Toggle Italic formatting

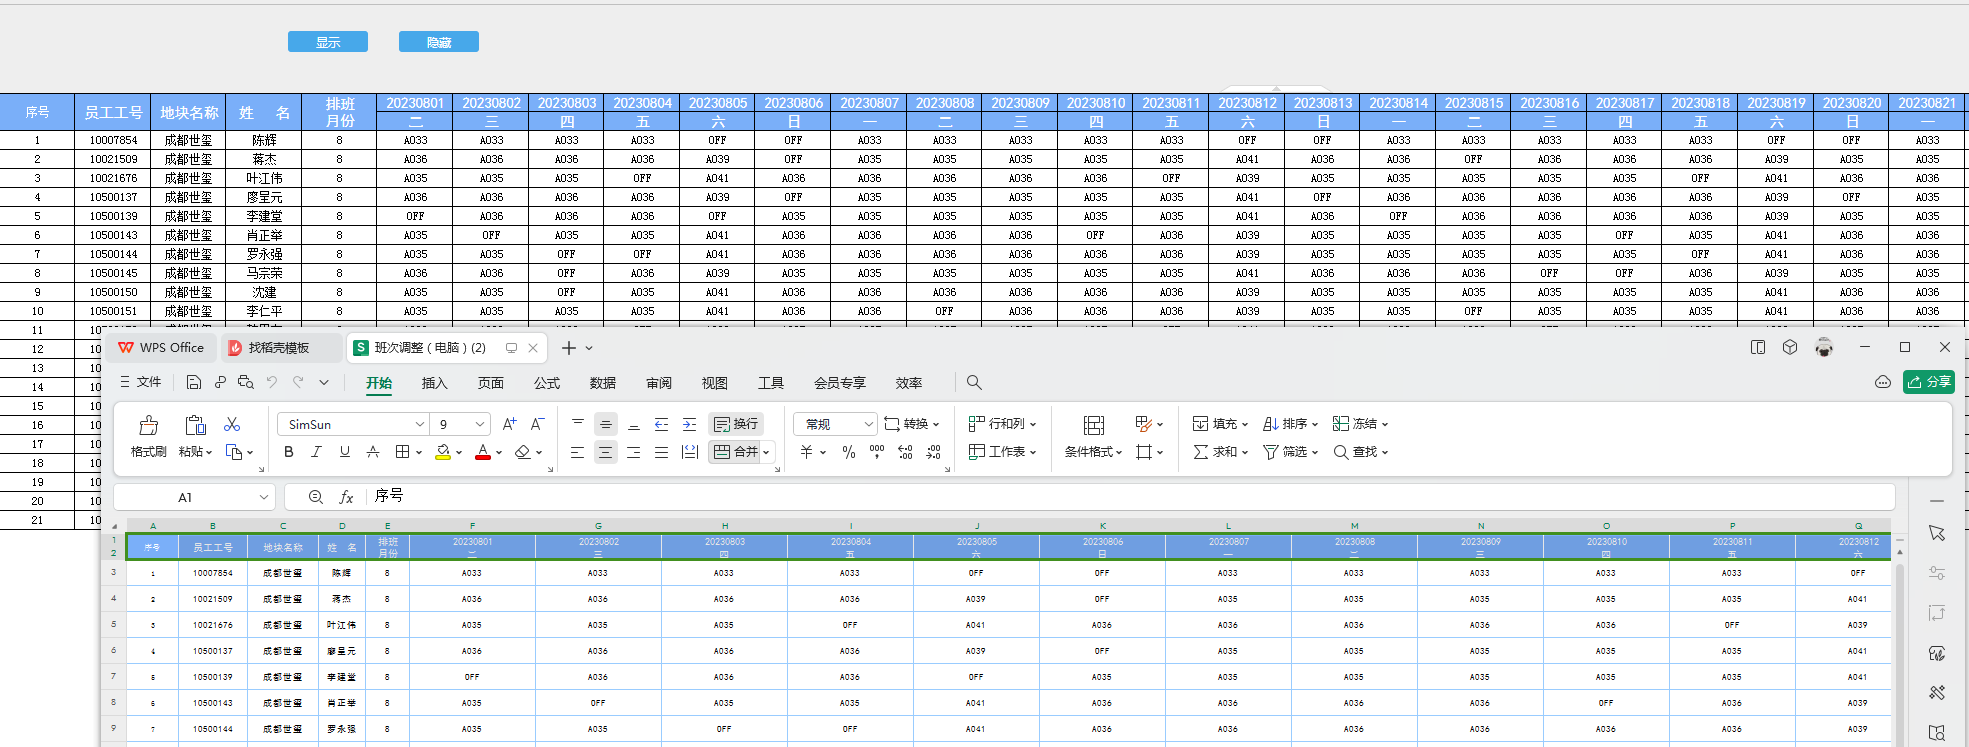click(x=317, y=452)
